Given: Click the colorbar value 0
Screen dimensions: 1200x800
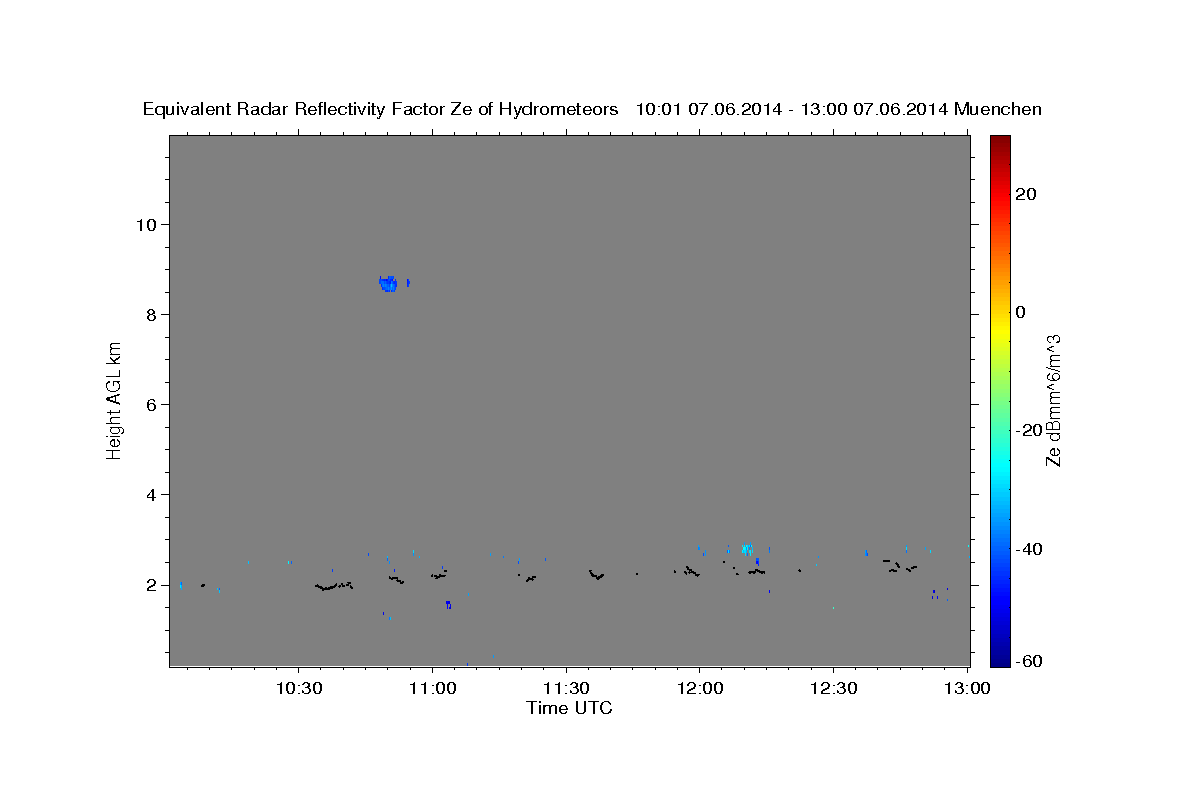Looking at the screenshot, I should pyautogui.click(x=1020, y=312).
